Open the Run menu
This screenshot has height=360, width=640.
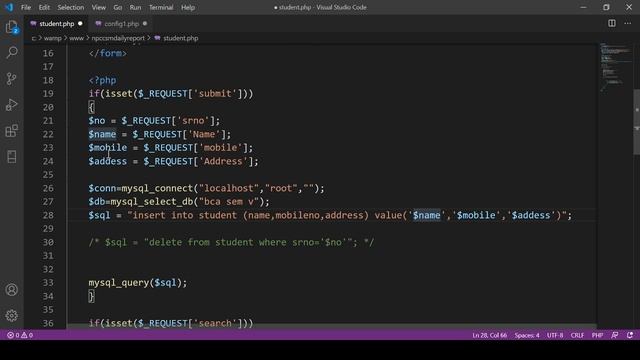click(x=135, y=7)
